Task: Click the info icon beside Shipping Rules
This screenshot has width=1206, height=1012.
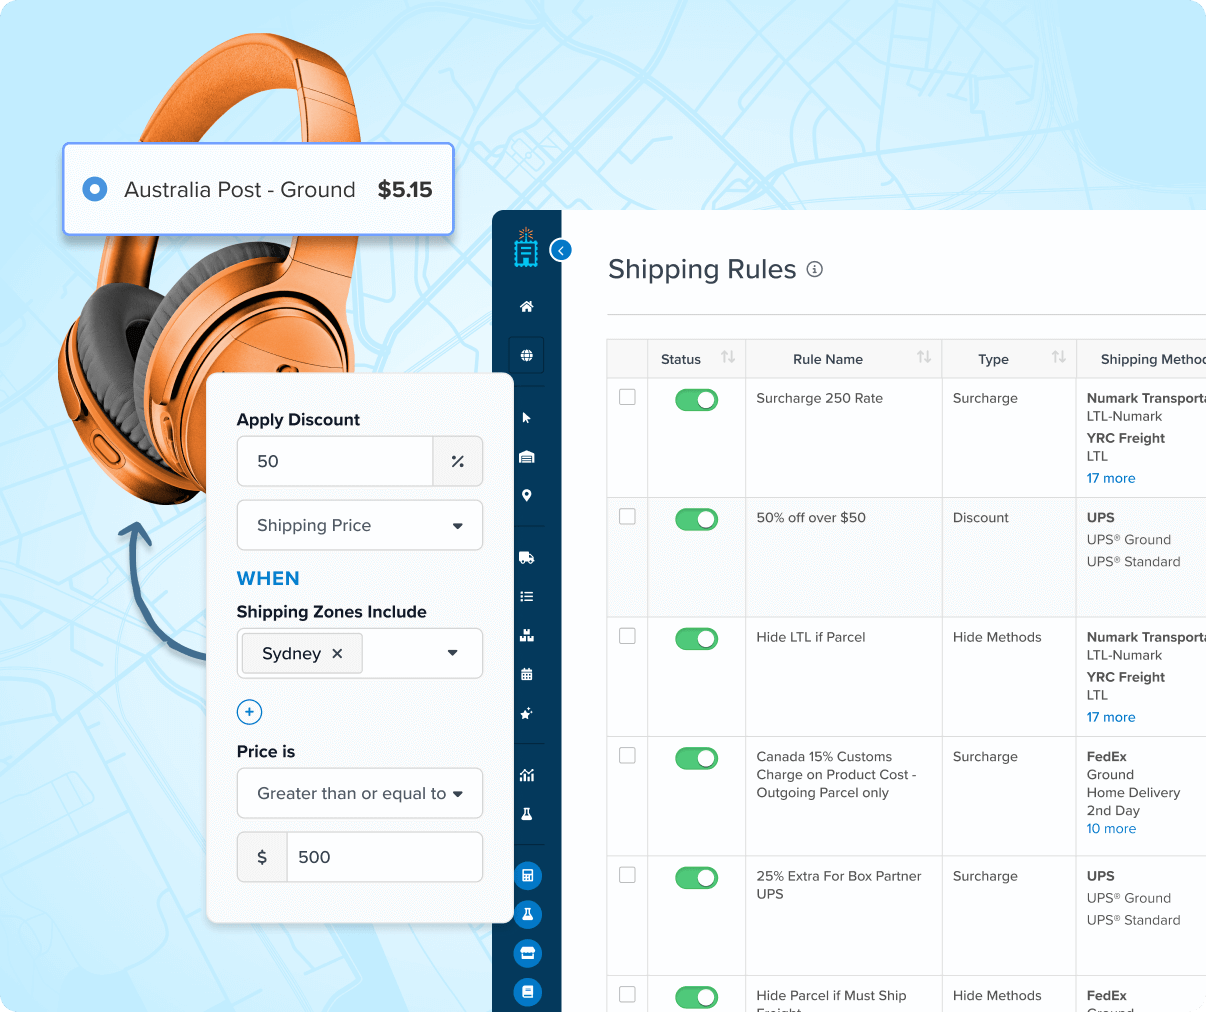Action: [x=814, y=269]
